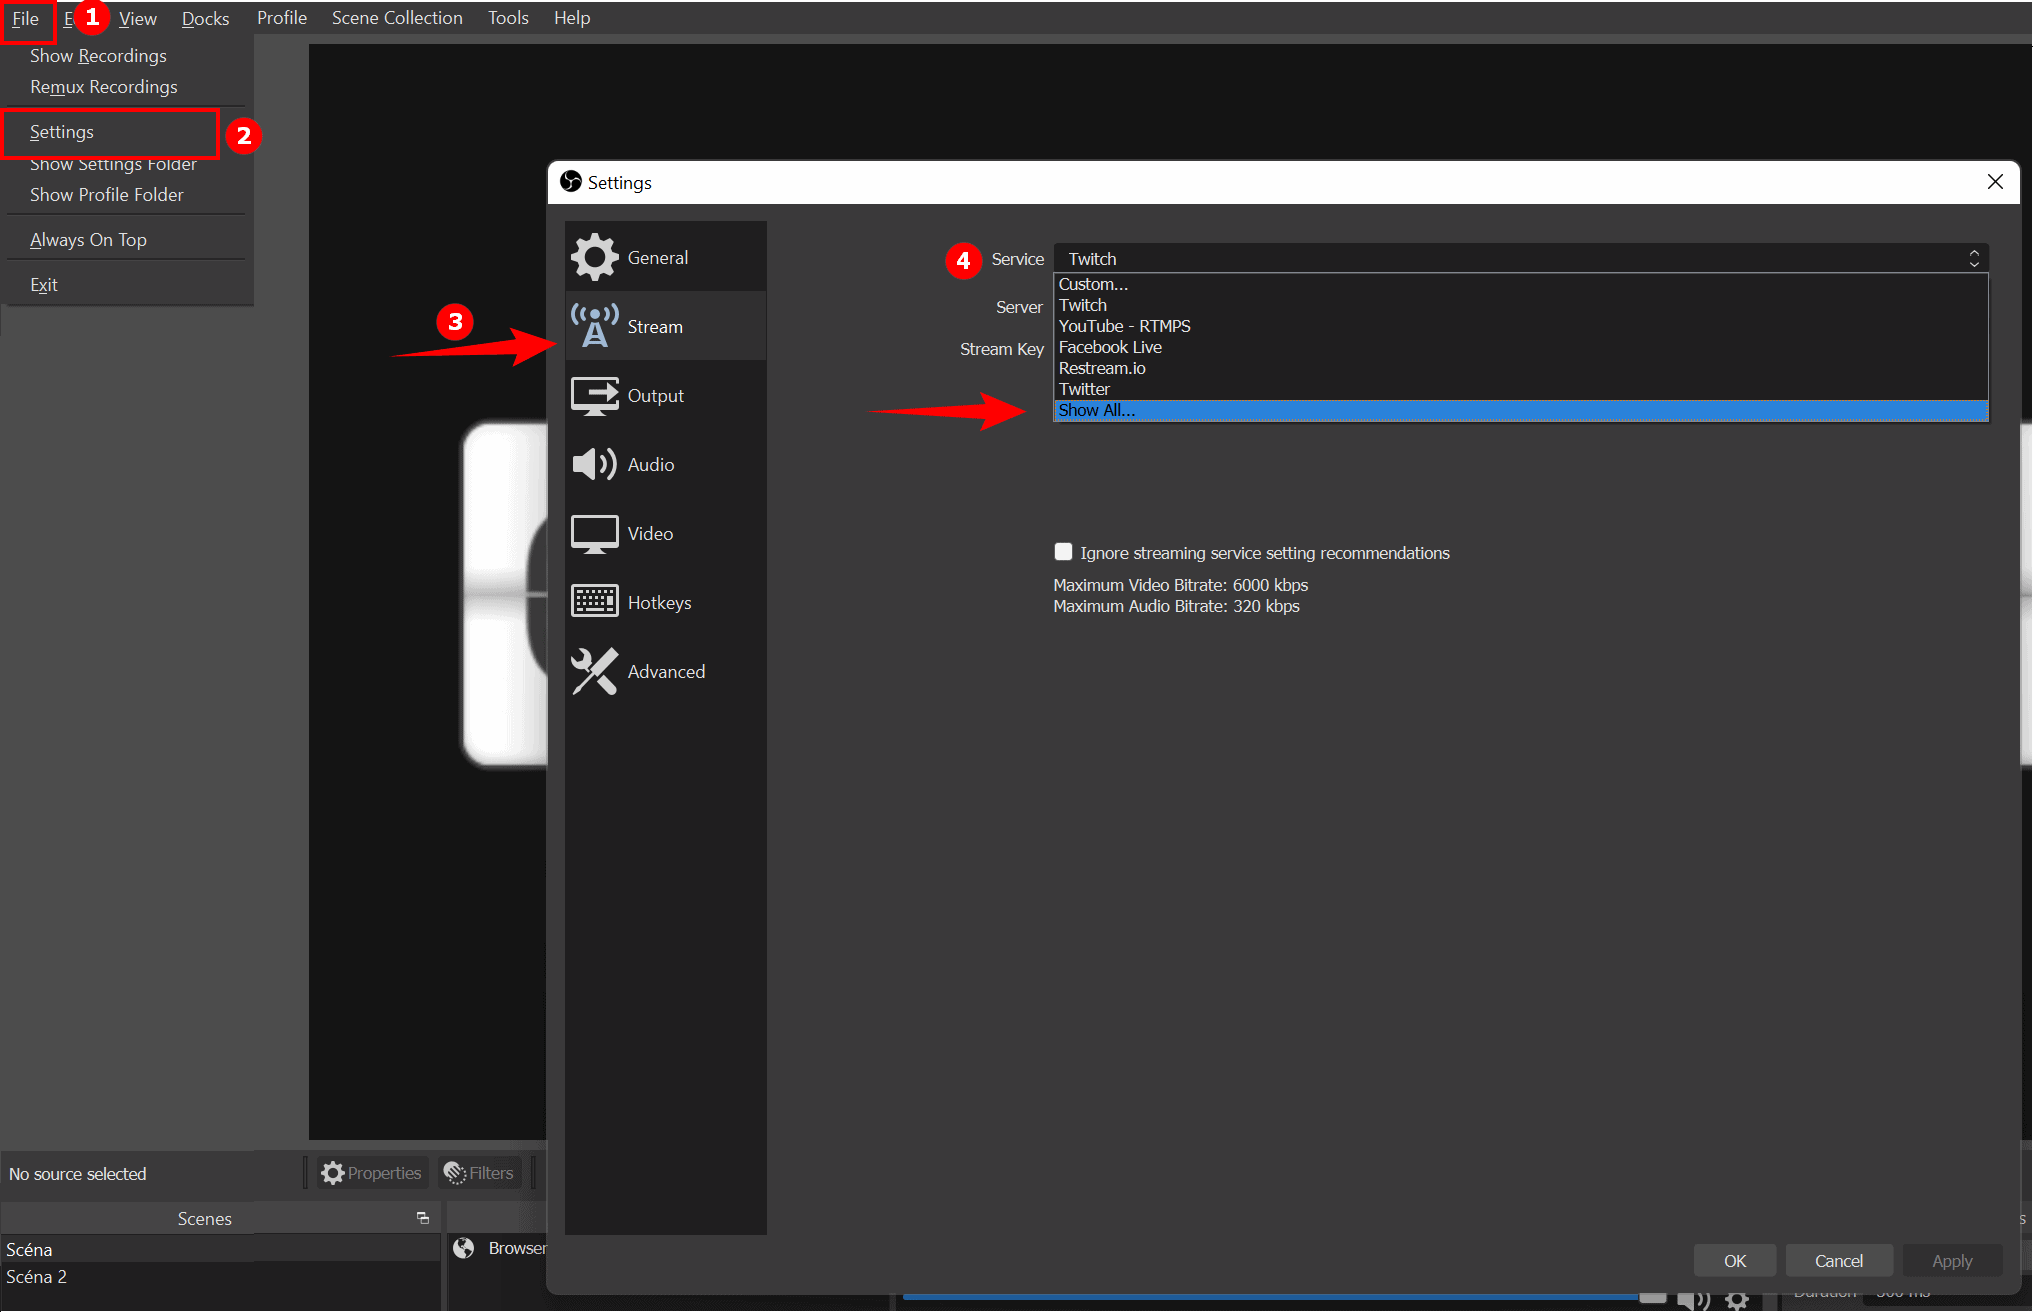Image resolution: width=2033 pixels, height=1312 pixels.
Task: Click the Browser source globe icon
Action: [x=464, y=1248]
